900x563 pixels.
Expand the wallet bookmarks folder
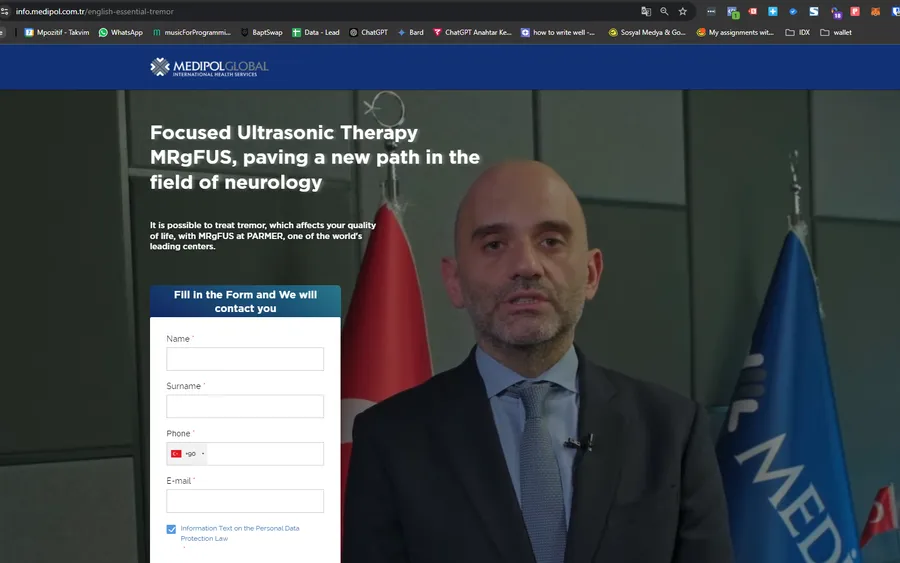point(836,33)
